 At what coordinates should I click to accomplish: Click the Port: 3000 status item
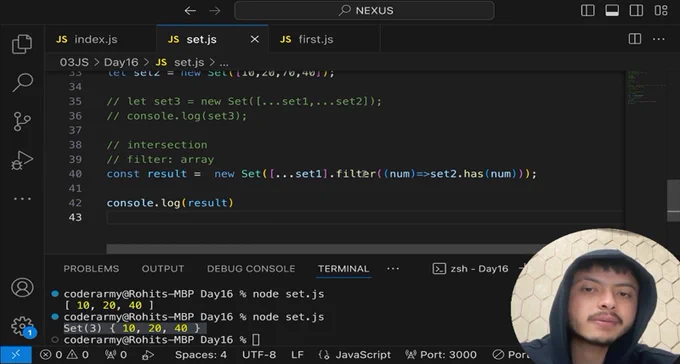(441, 355)
